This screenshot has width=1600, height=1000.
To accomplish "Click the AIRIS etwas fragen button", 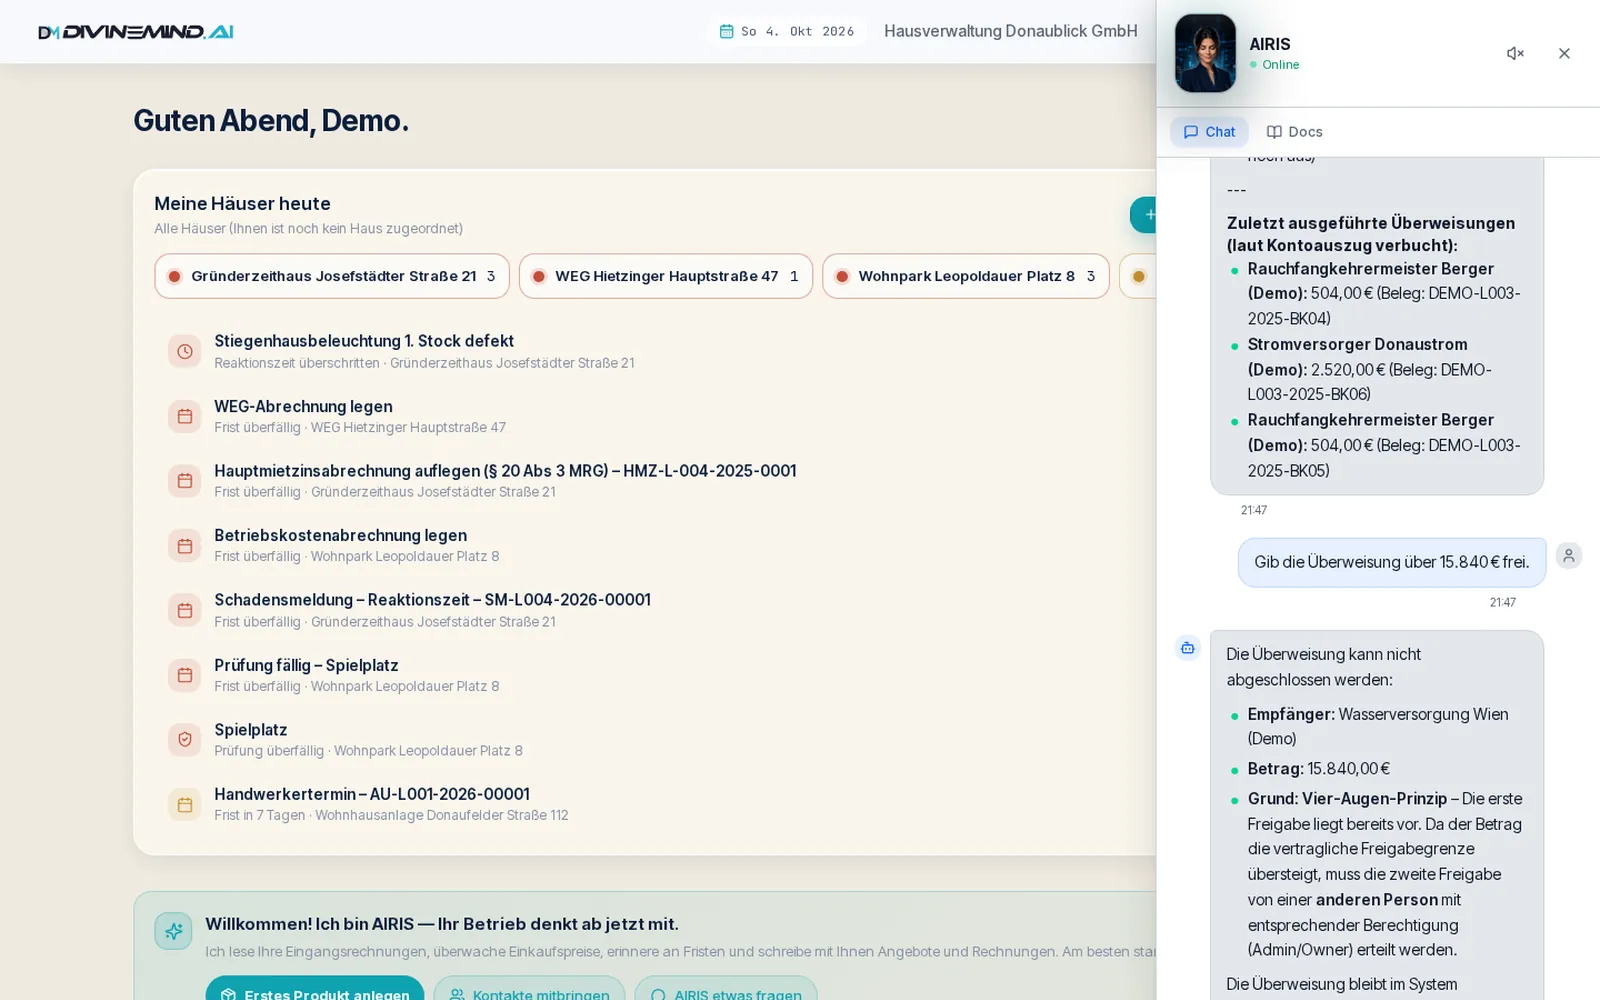I will (726, 988).
